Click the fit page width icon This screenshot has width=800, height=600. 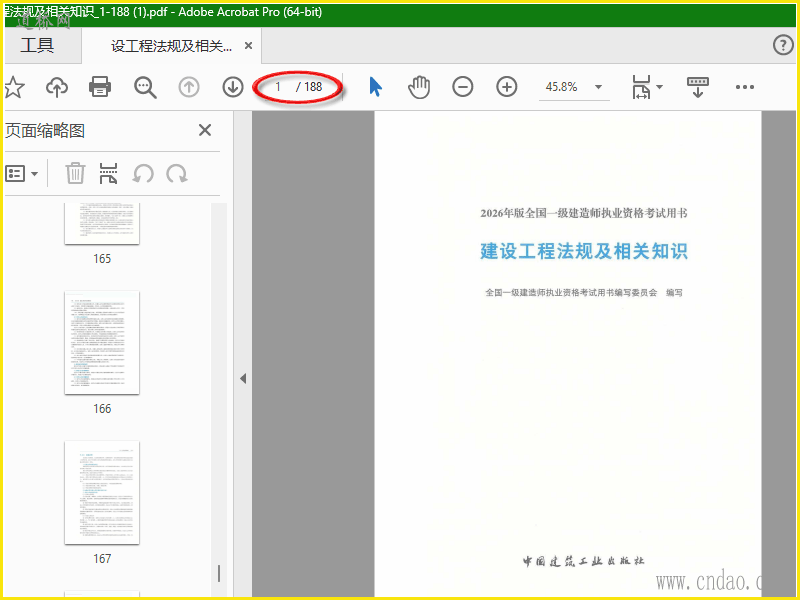(x=641, y=87)
